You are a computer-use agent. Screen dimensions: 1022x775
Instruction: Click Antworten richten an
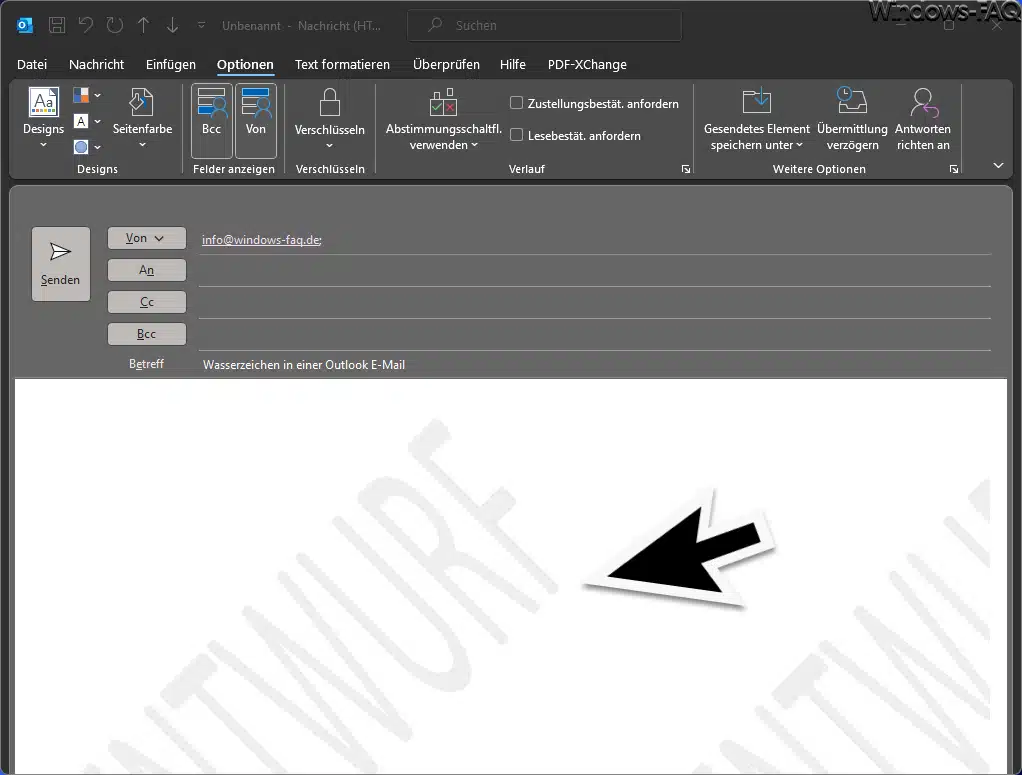(923, 119)
